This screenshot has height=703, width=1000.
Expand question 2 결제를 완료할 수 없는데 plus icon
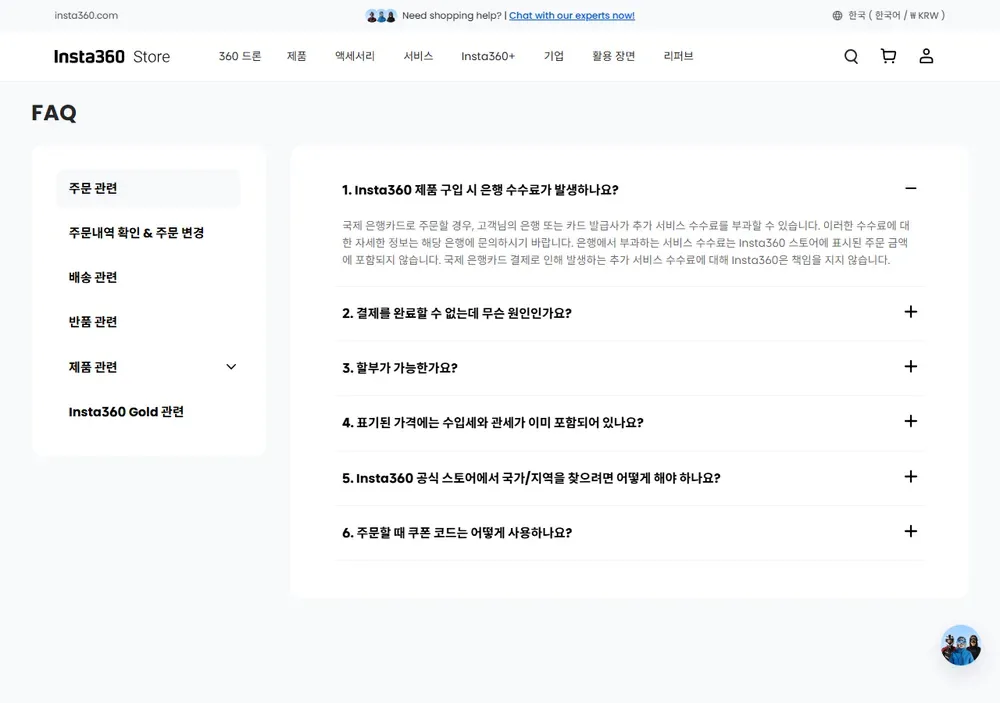pos(911,312)
